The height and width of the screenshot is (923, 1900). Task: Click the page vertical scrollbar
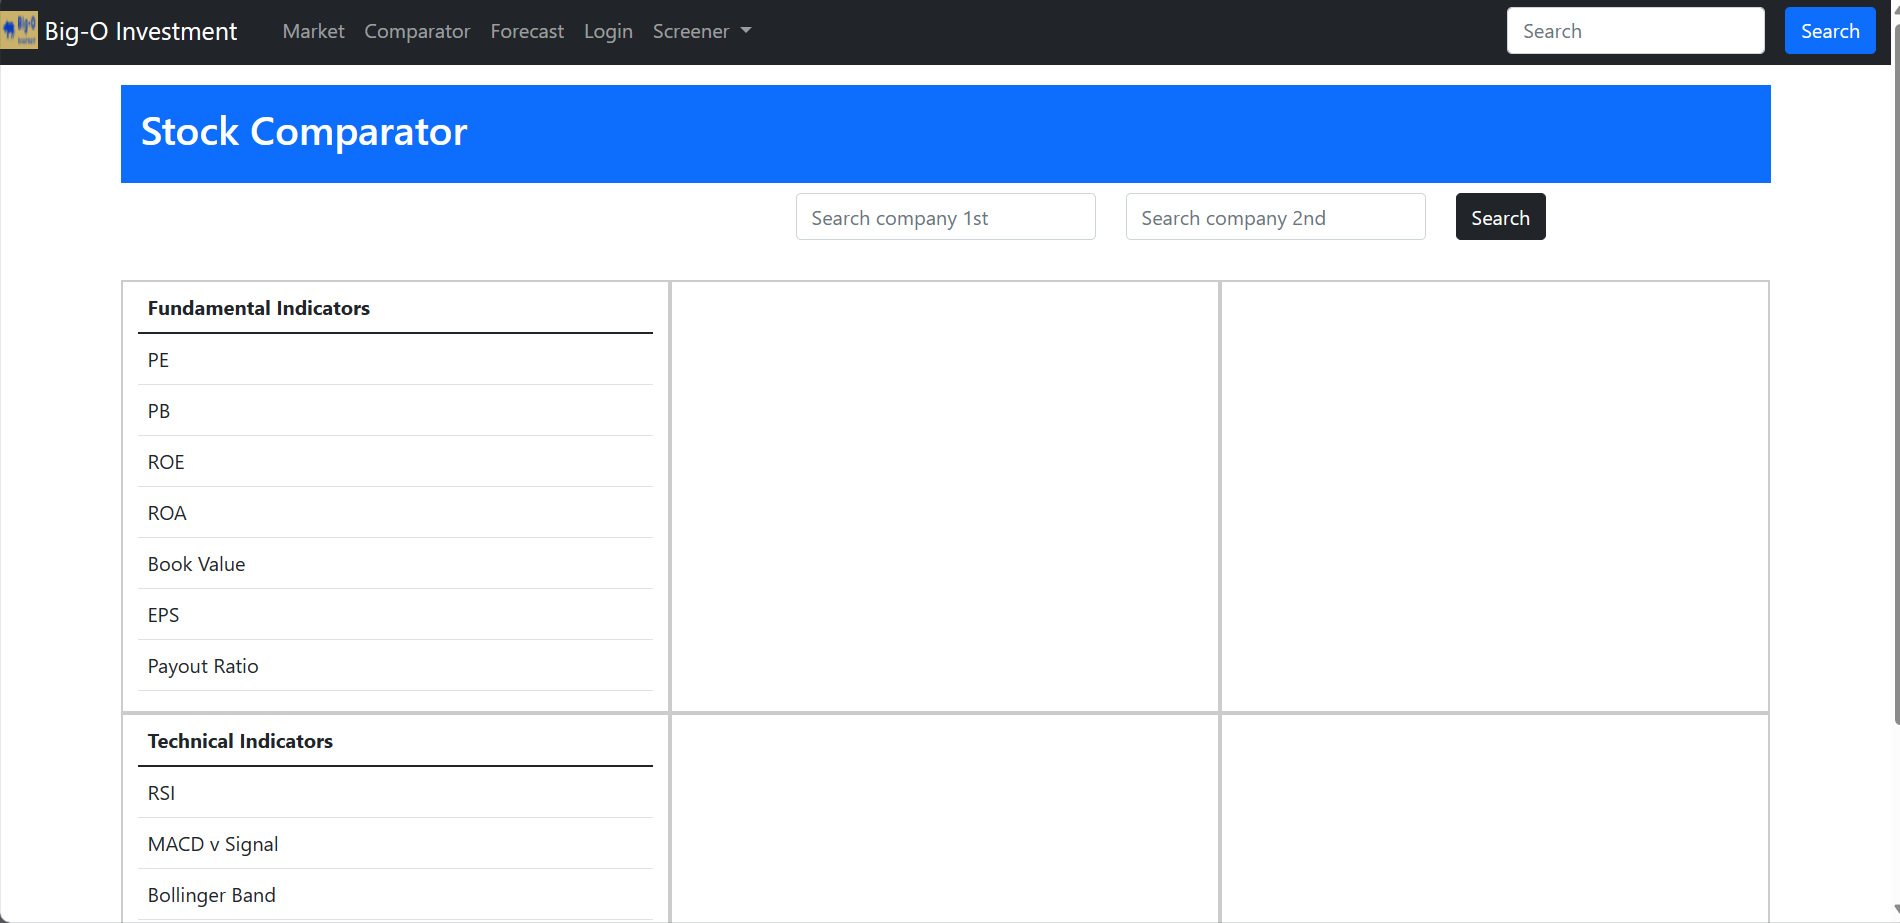[1895, 400]
